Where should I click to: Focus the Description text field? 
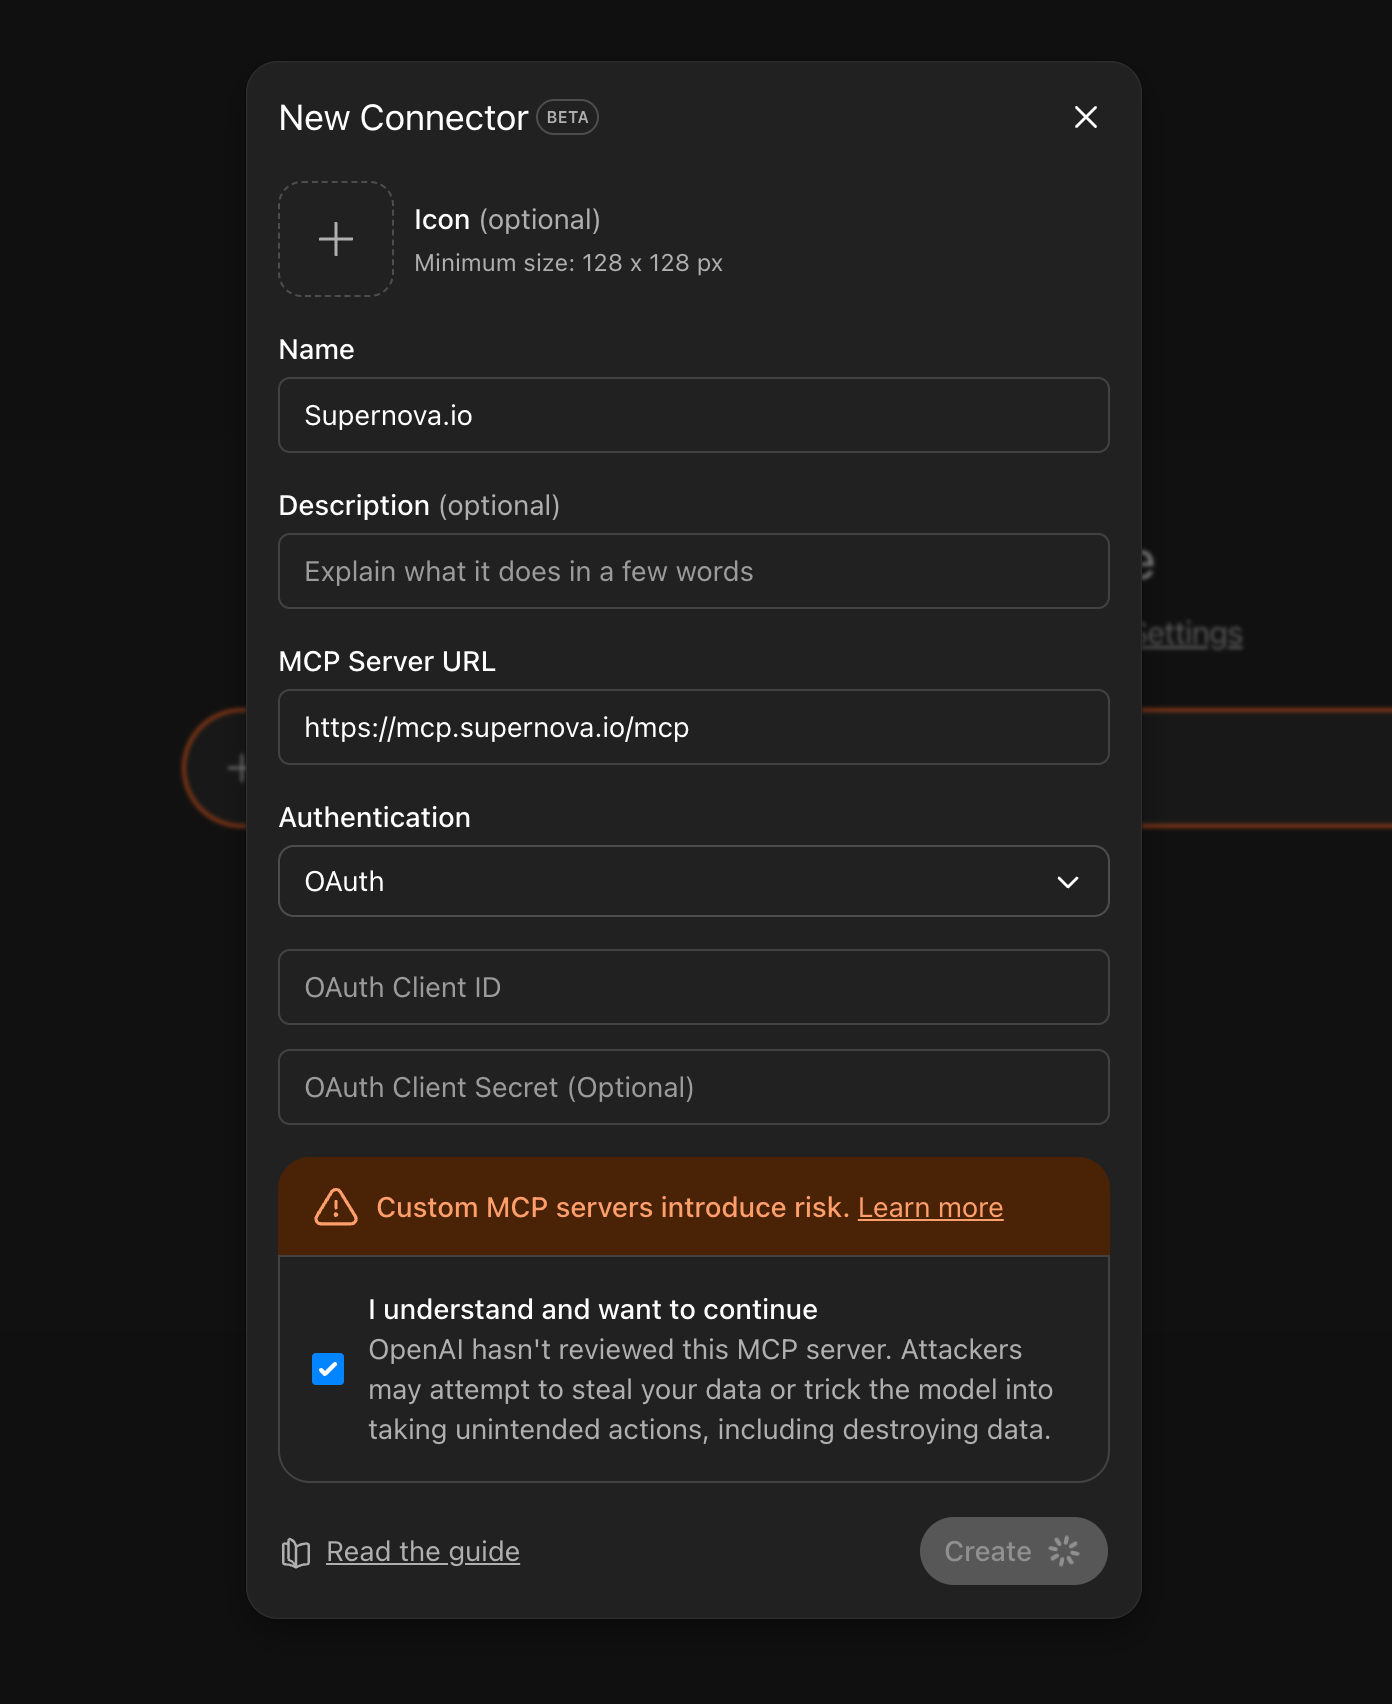pos(692,571)
